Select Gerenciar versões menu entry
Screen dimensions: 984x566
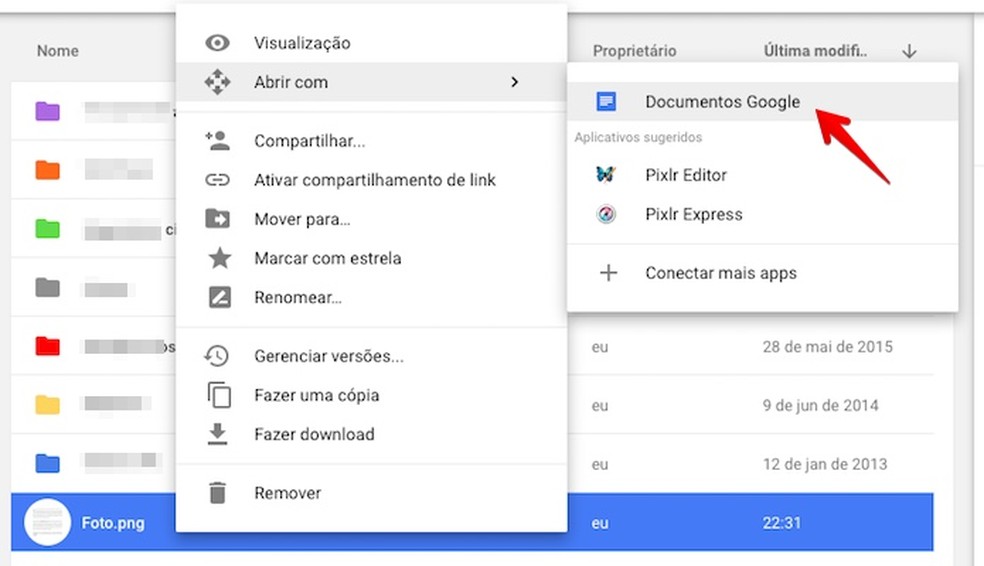(x=328, y=356)
